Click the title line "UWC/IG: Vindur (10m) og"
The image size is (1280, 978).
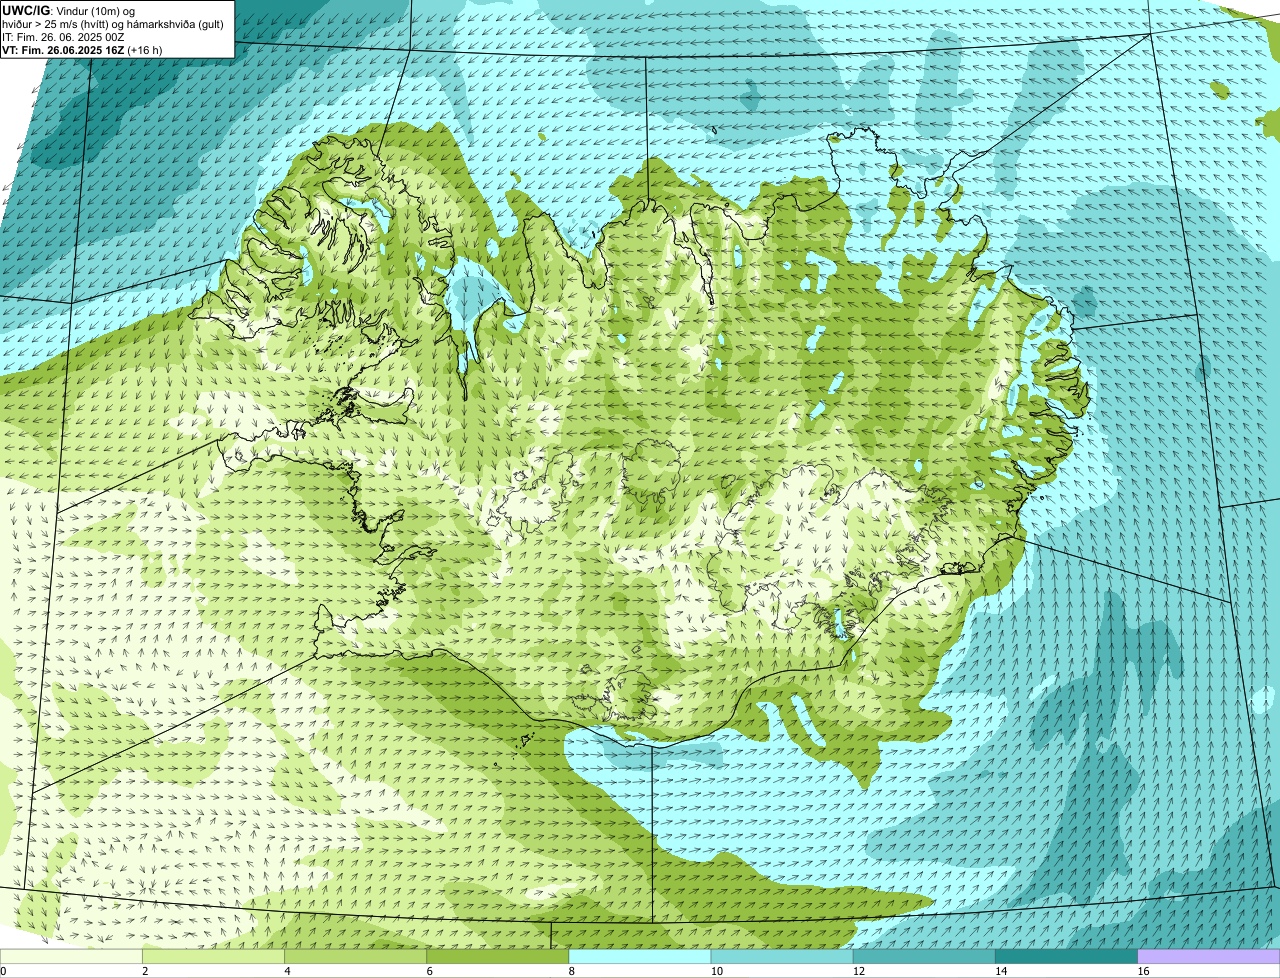click(x=68, y=11)
